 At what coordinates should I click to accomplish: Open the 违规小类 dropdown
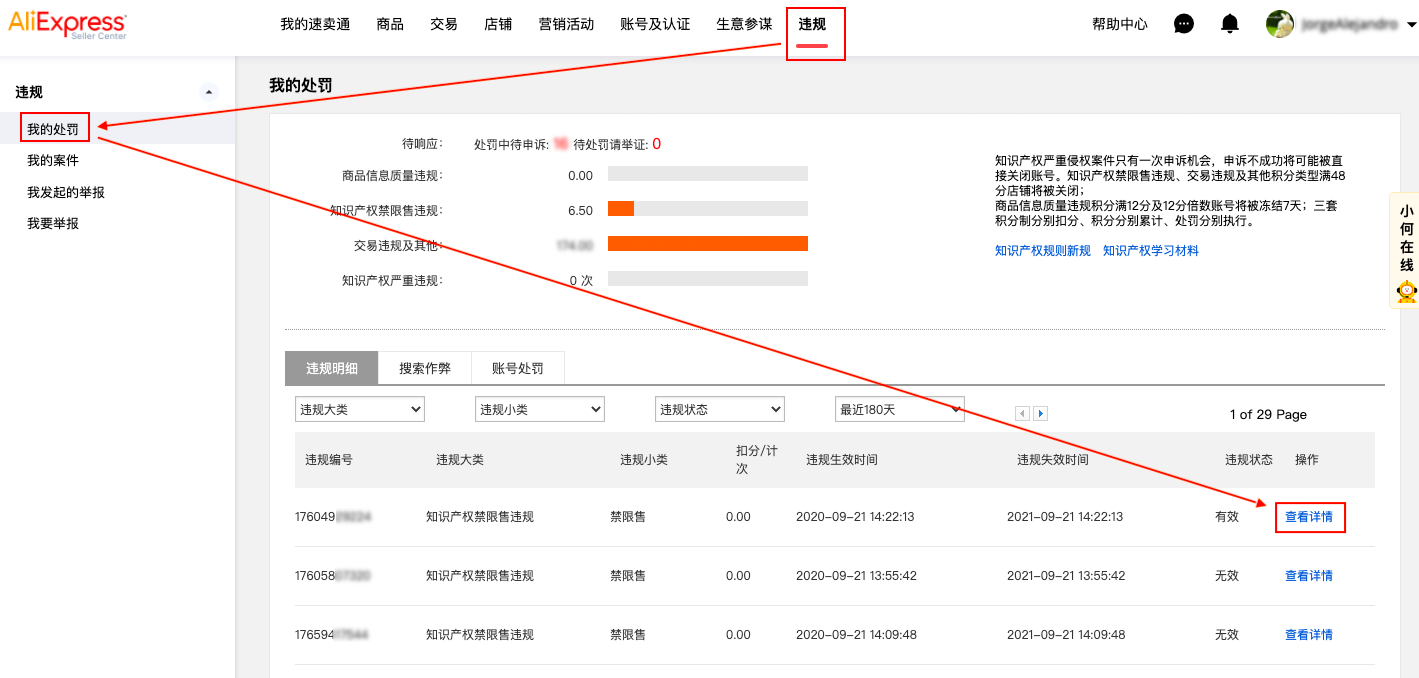(539, 408)
